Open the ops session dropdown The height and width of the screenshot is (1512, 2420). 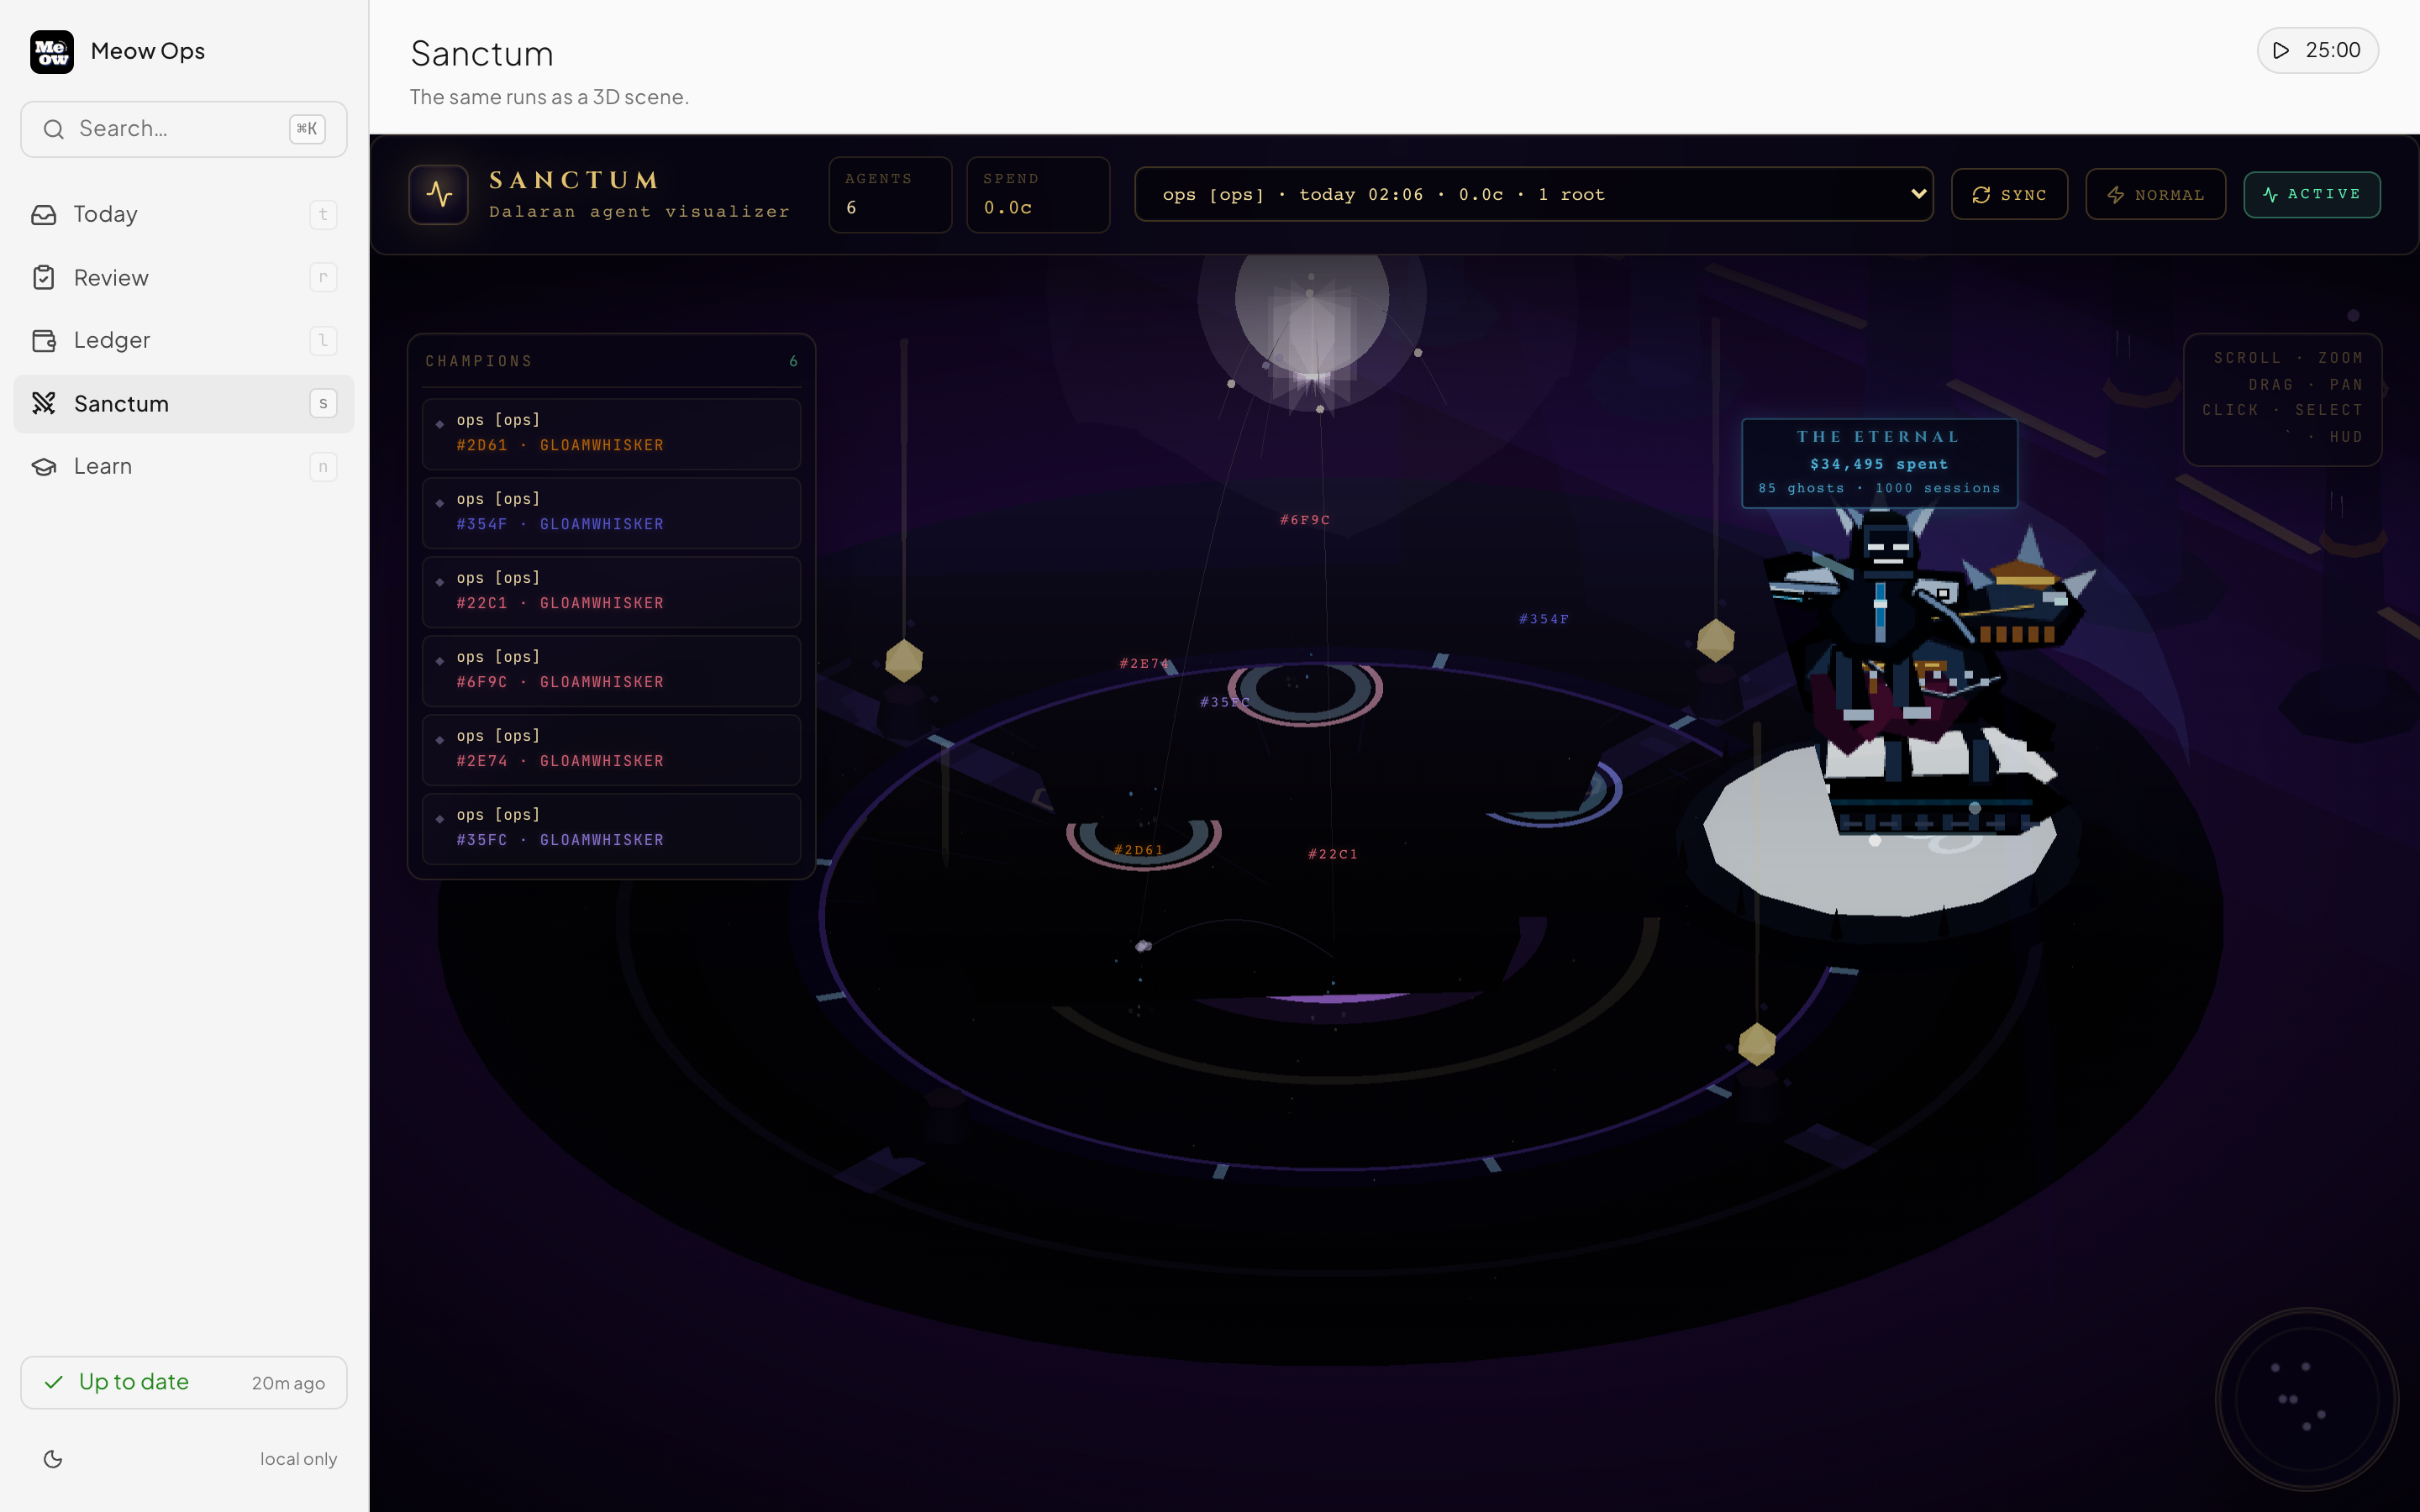point(1533,194)
